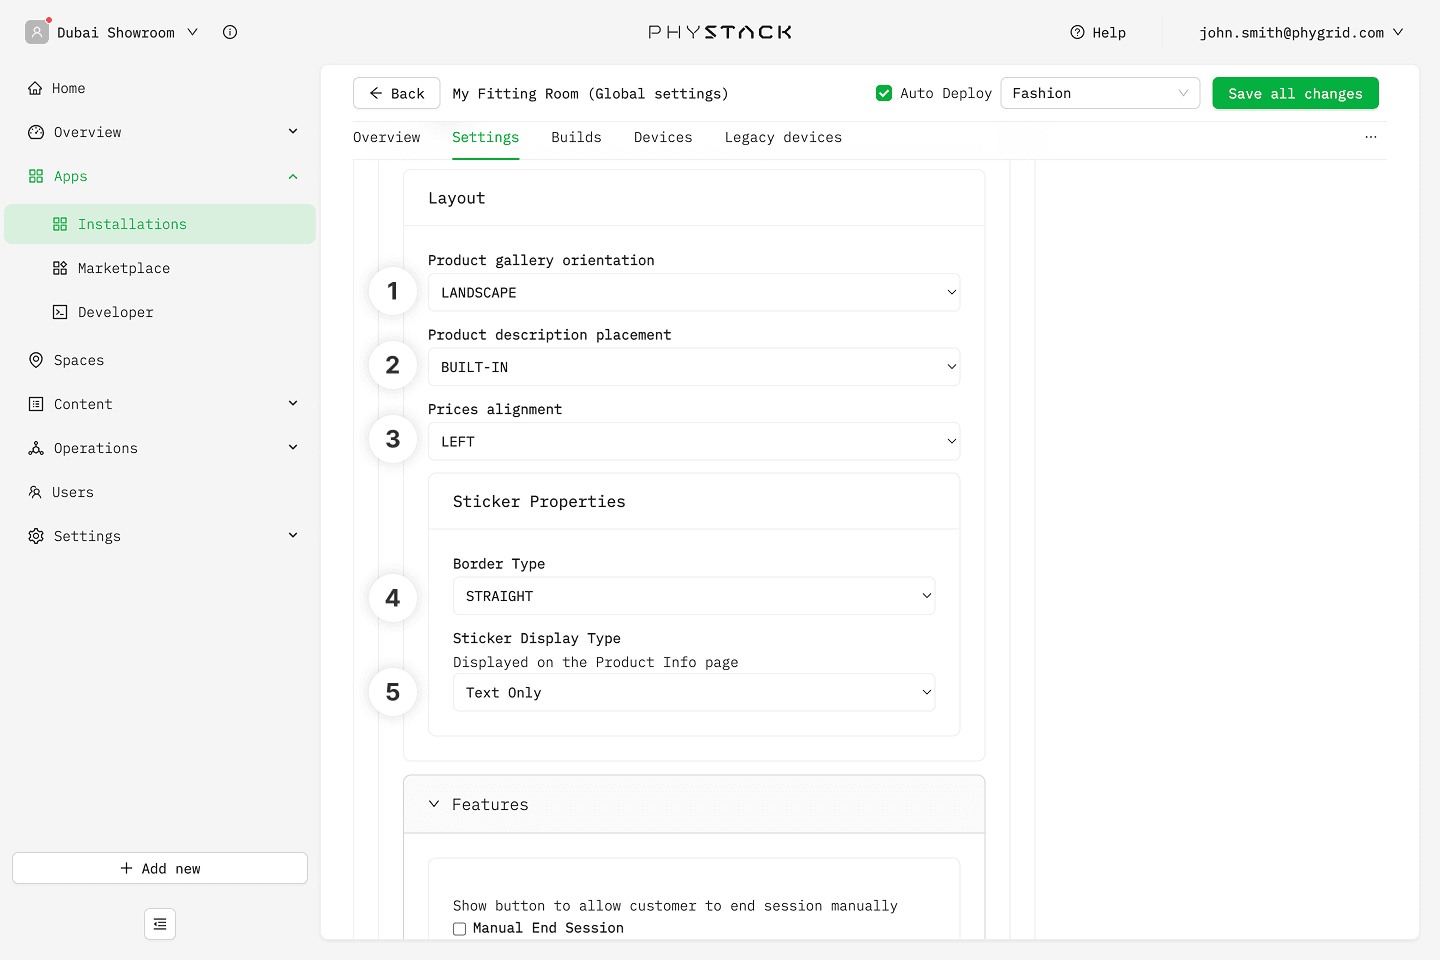This screenshot has height=960, width=1440.
Task: Click the Content document icon
Action: point(36,404)
